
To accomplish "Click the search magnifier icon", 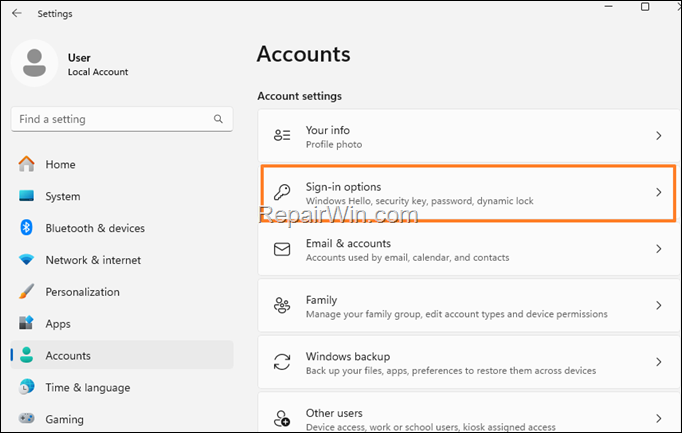I will 218,119.
